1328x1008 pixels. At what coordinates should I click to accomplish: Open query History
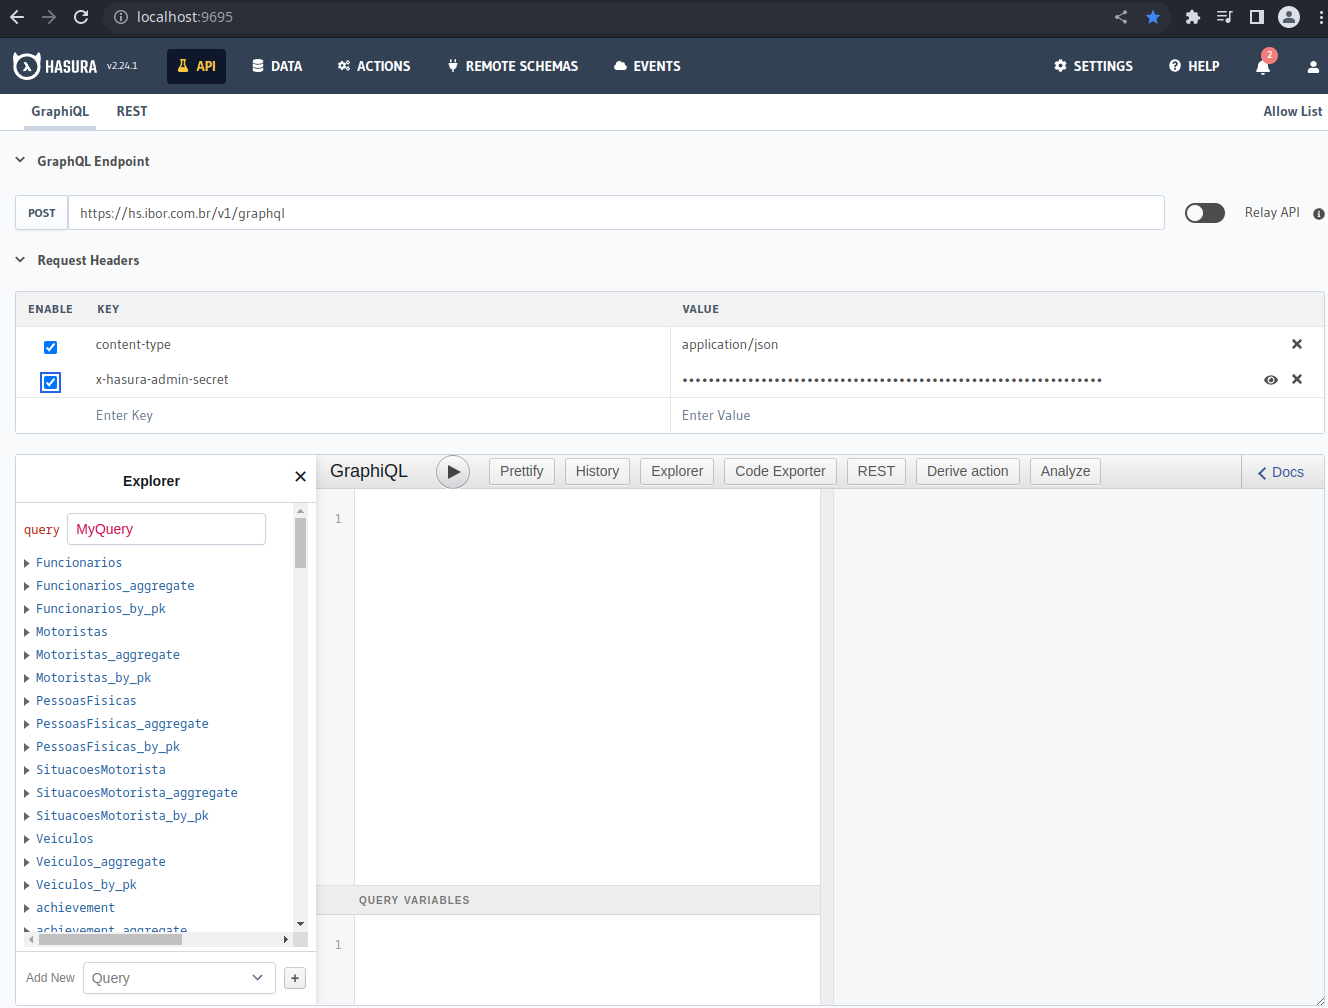coord(598,471)
